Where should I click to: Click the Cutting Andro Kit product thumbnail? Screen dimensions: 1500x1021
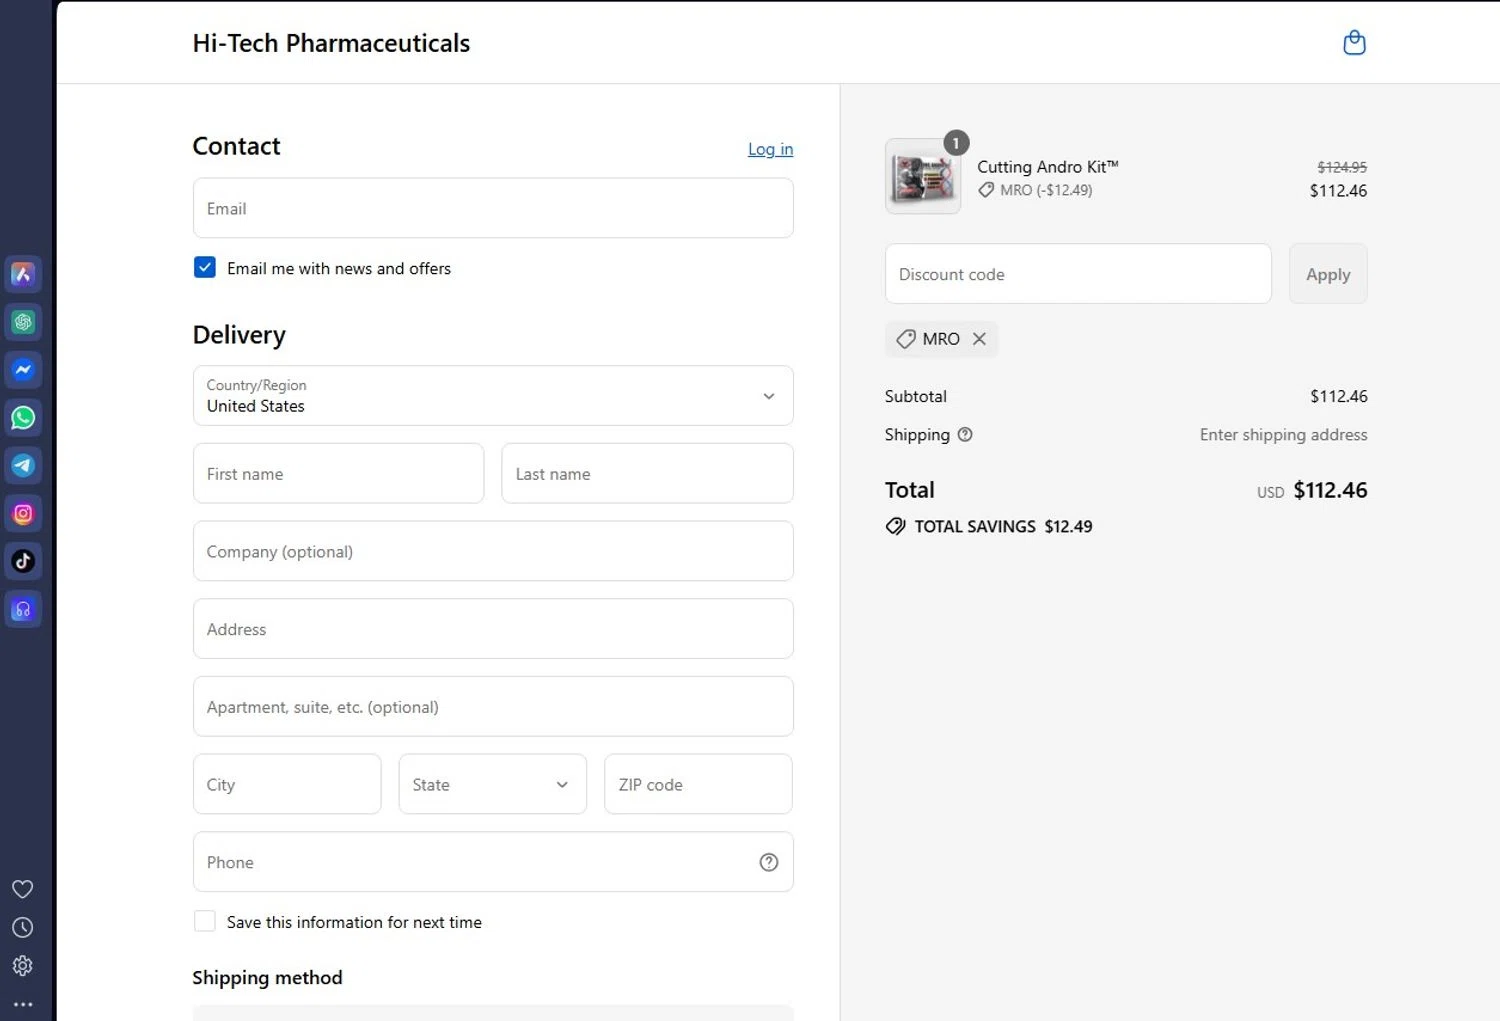[923, 177]
